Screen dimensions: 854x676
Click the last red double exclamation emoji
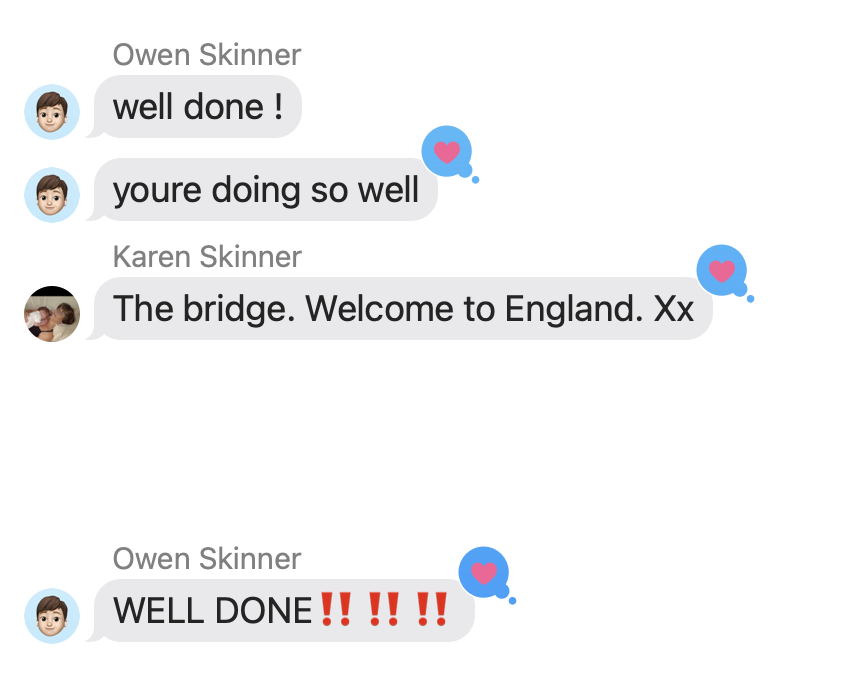click(x=432, y=609)
